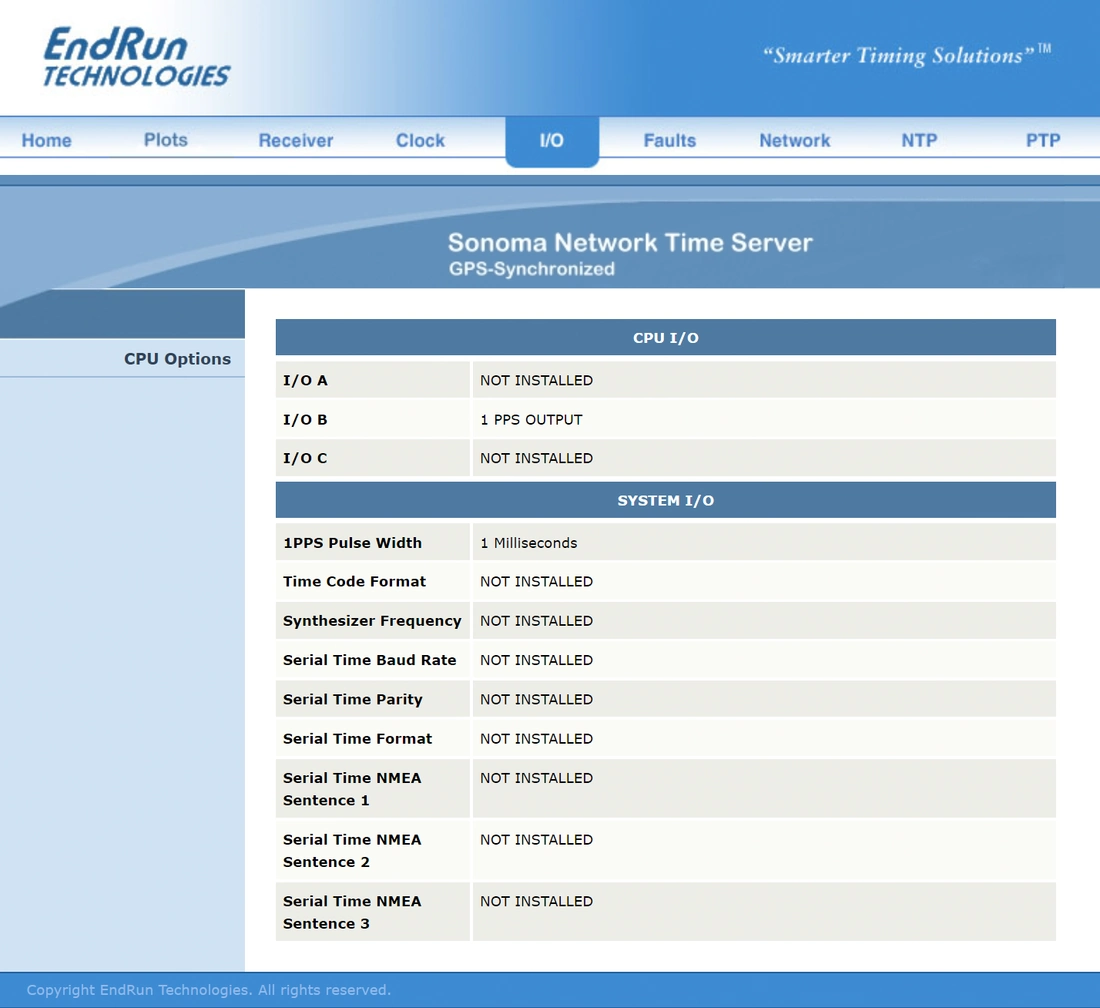Screen dimensions: 1100x1008
Task: Click the copyright notice in footer
Action: [x=208, y=990]
